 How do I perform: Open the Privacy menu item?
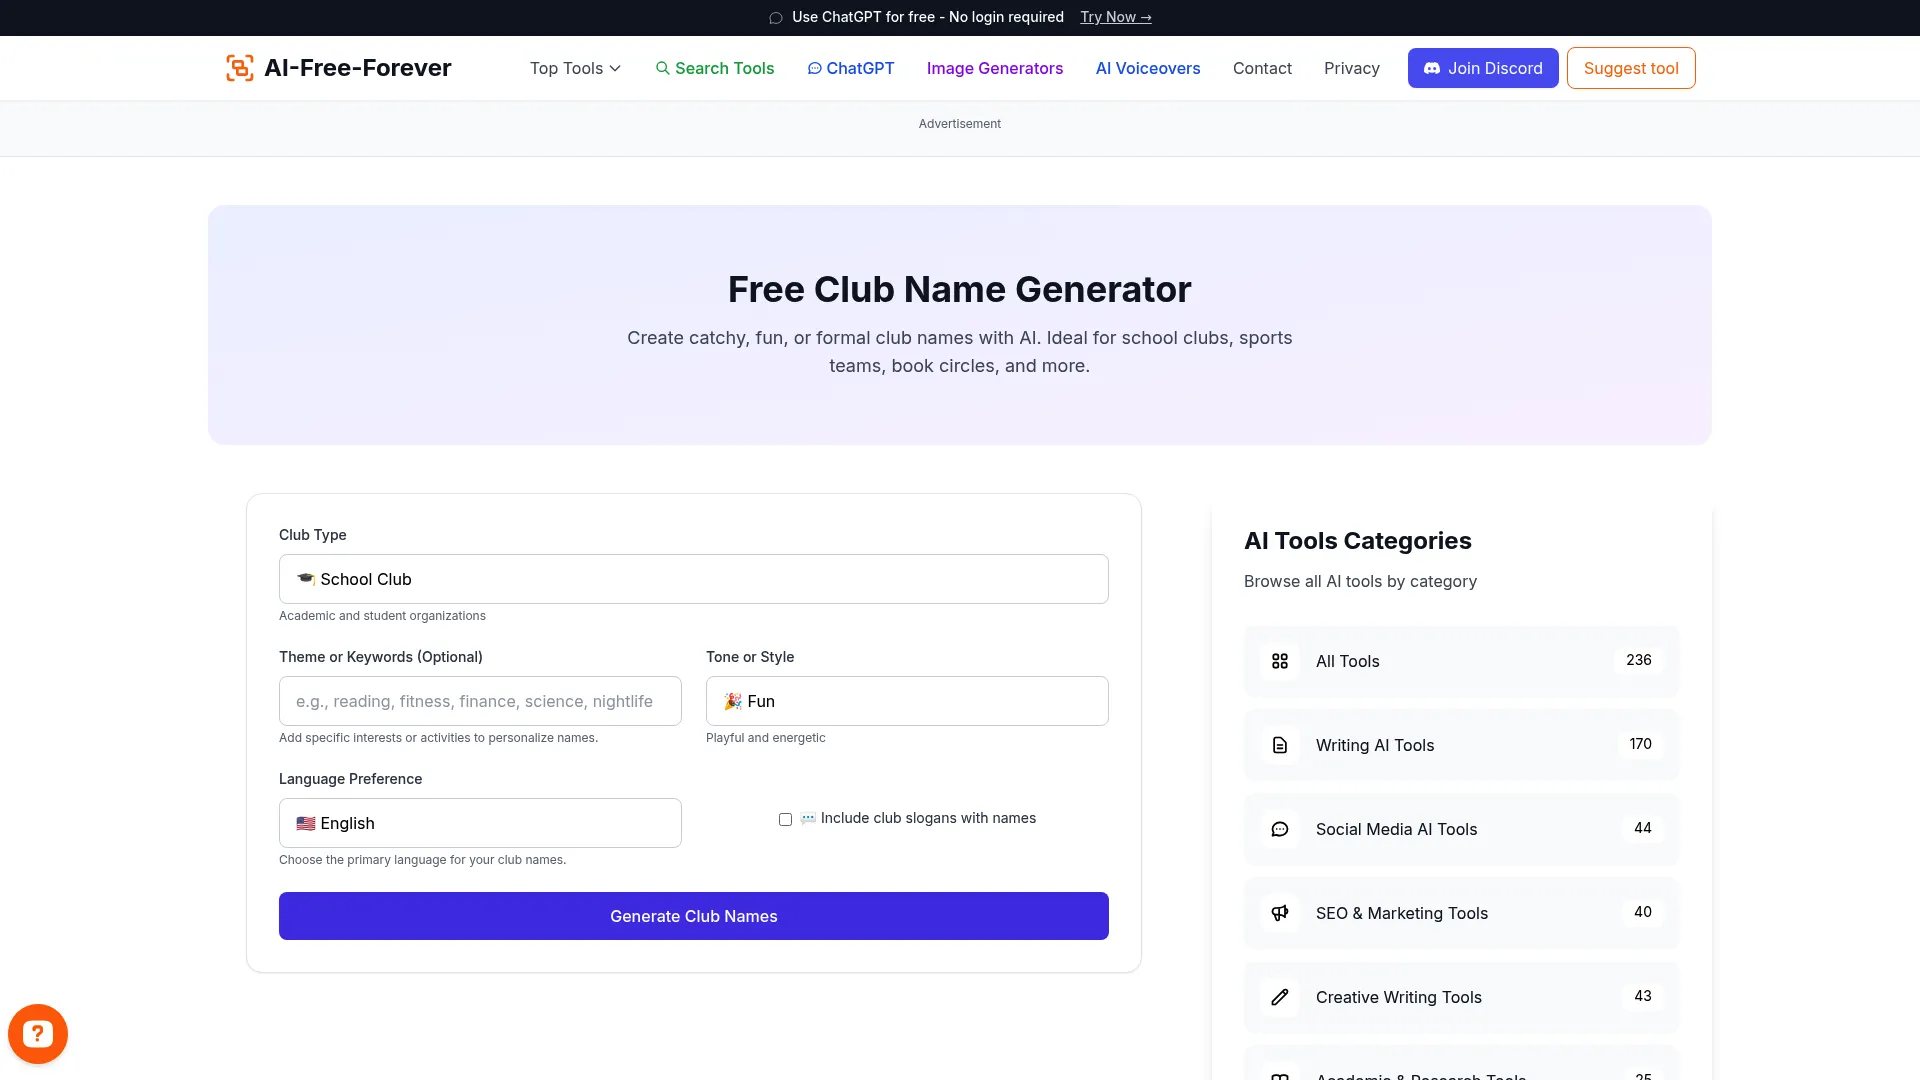(x=1351, y=68)
